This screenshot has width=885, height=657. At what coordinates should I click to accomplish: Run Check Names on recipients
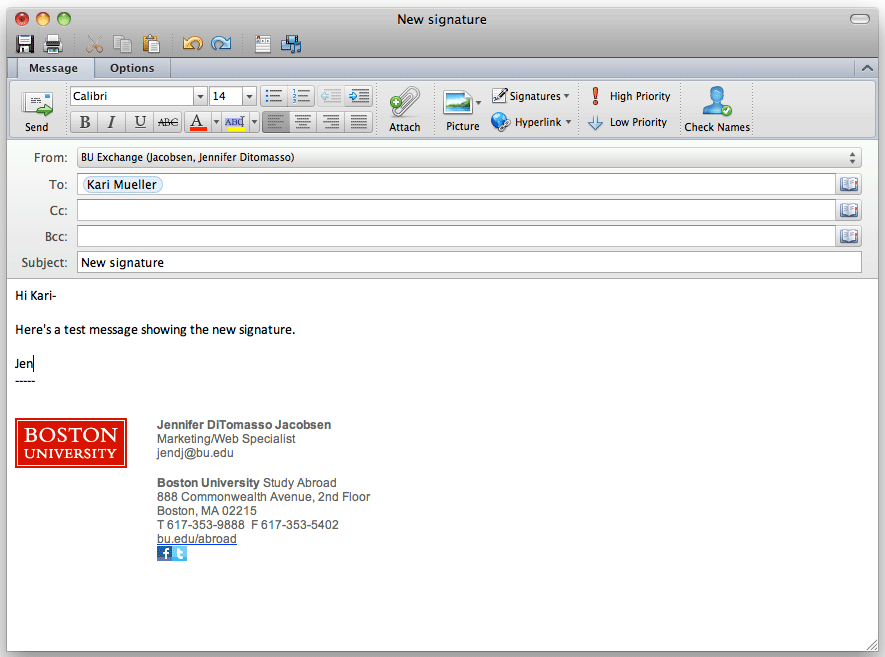(x=716, y=107)
